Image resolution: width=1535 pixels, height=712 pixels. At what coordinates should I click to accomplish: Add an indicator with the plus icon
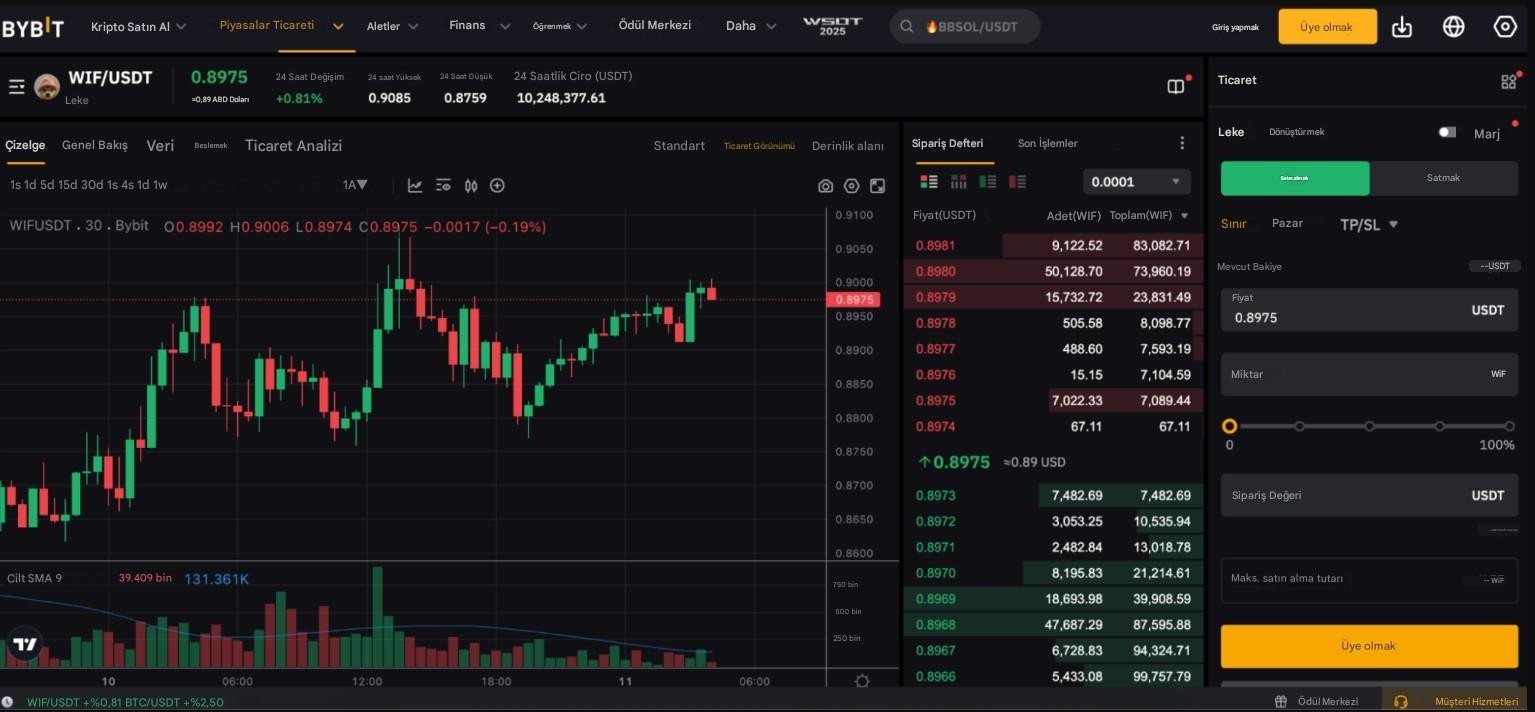click(498, 185)
